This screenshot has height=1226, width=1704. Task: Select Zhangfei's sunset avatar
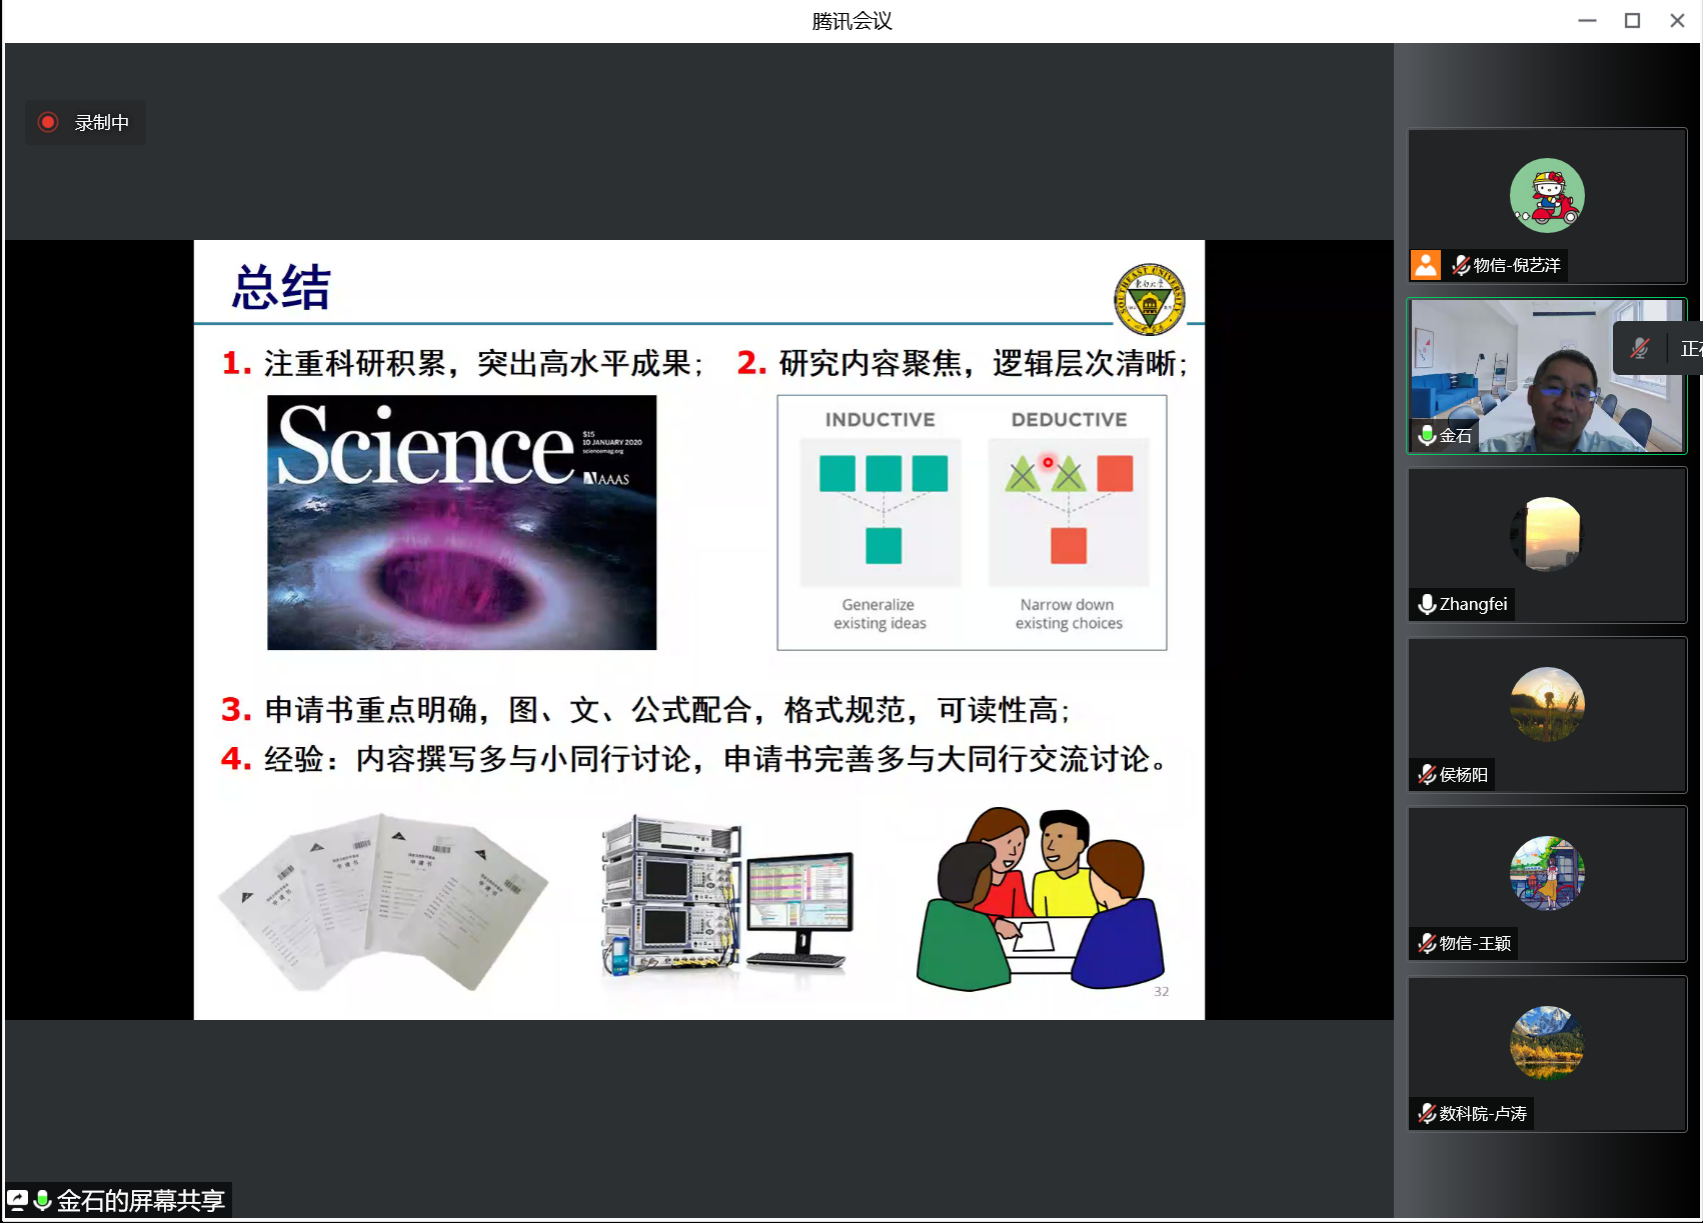tap(1546, 534)
